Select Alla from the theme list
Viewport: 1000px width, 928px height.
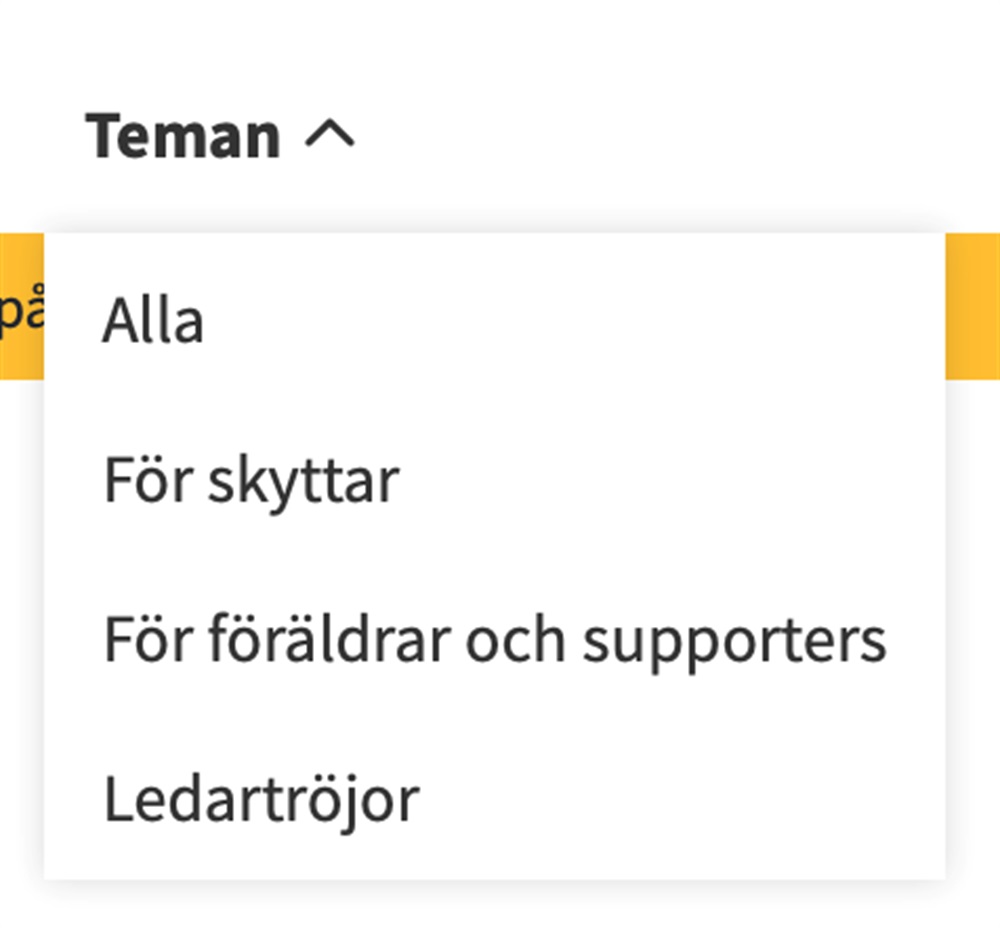coord(153,322)
